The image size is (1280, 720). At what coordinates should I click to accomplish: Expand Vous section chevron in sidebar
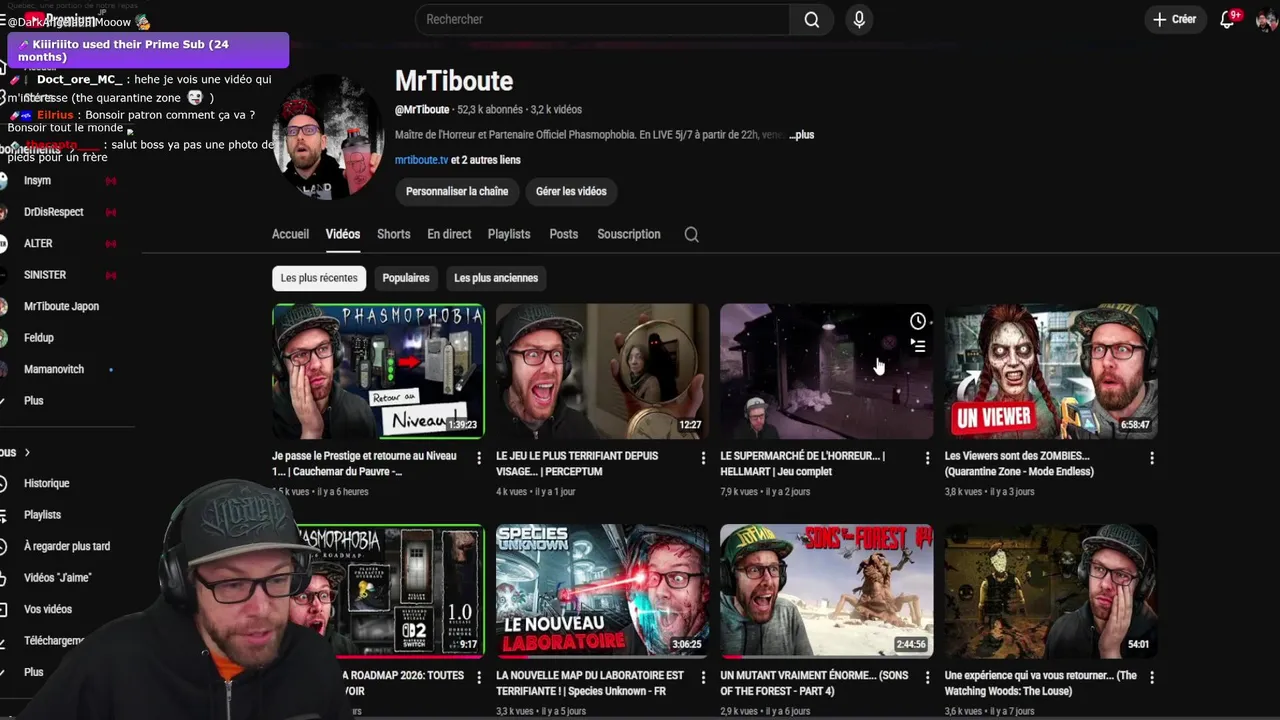(27, 453)
